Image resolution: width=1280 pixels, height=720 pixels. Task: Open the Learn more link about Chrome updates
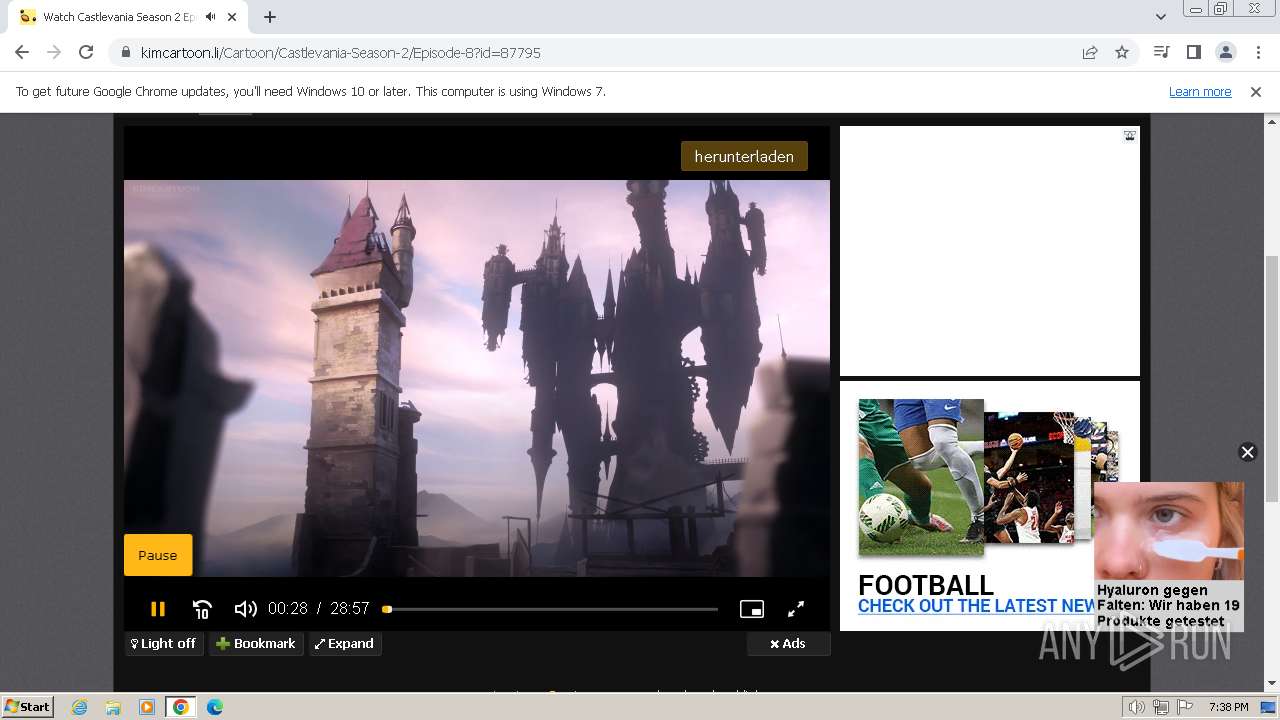[1200, 91]
